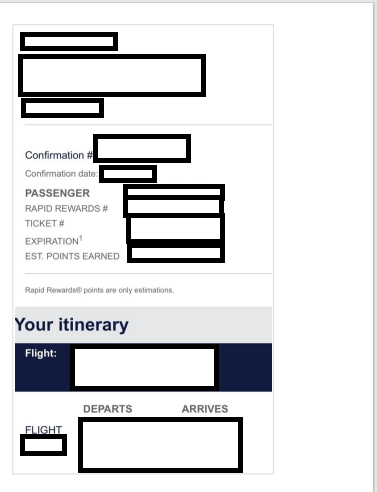The height and width of the screenshot is (492, 377).
Task: Select the white redacted box in blue banner
Action: click(x=144, y=368)
